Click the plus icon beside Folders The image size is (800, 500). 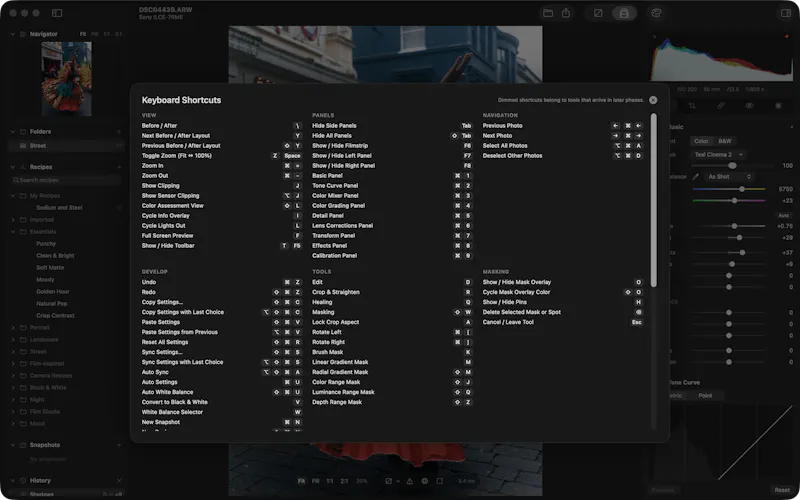(119, 132)
